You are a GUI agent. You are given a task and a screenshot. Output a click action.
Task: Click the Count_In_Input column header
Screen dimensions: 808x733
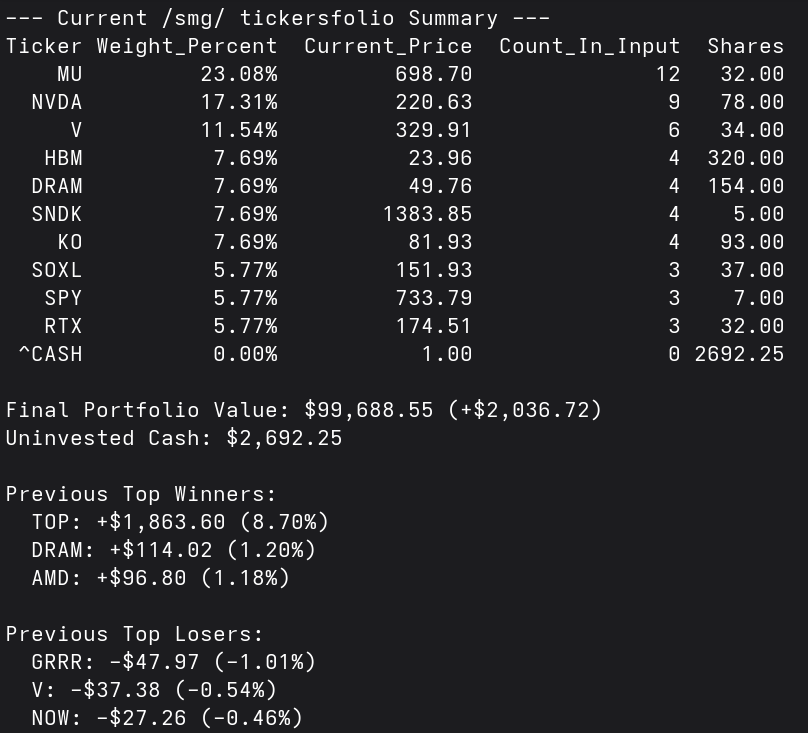[x=590, y=46]
